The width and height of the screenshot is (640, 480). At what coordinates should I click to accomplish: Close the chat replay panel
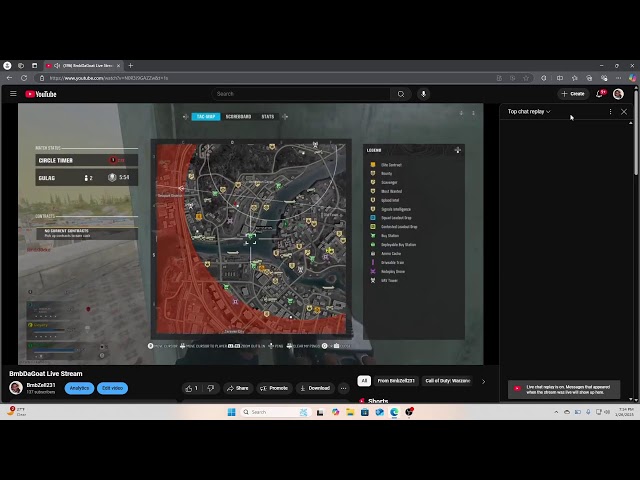click(x=624, y=111)
